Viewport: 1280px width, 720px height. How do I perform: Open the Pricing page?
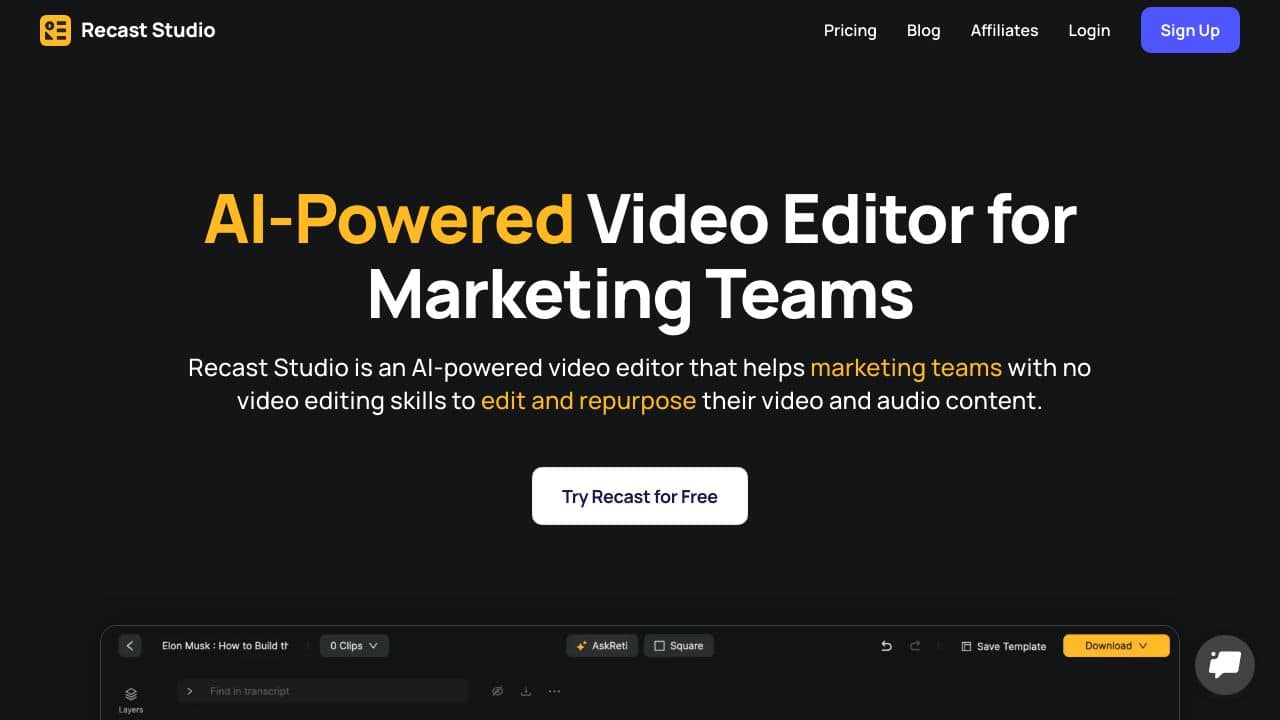850,30
